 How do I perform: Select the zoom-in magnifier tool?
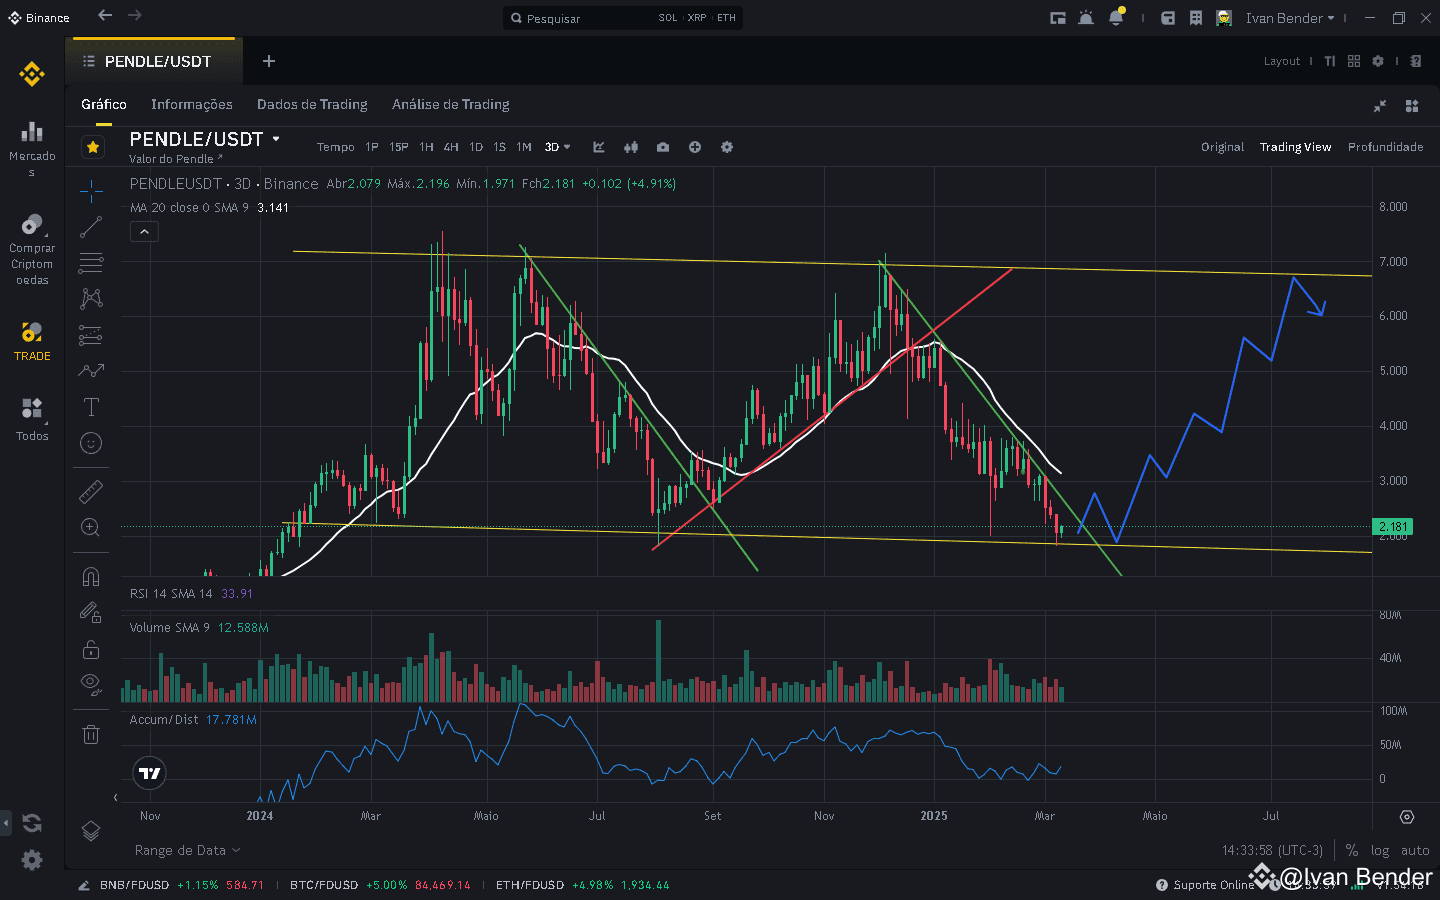91,528
